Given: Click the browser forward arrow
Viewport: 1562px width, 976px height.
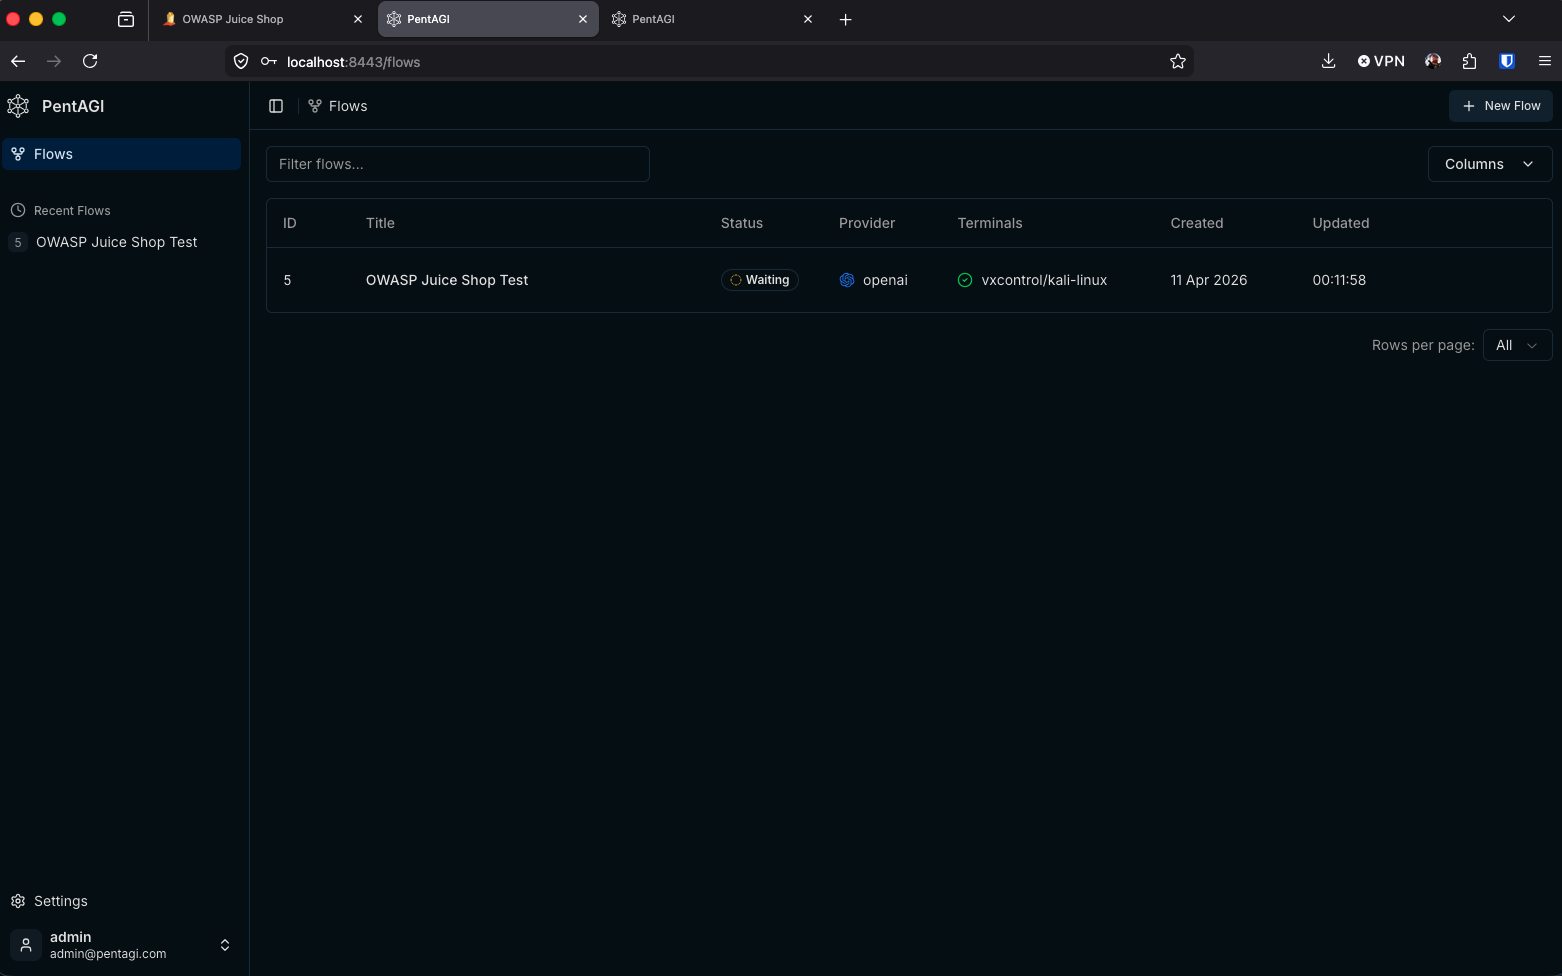Looking at the screenshot, I should point(54,61).
